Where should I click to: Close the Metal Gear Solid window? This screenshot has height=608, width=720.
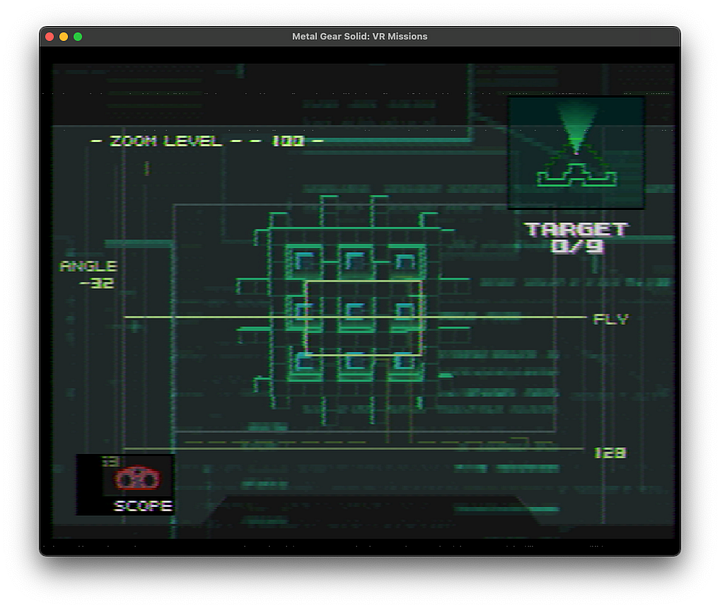click(x=50, y=37)
